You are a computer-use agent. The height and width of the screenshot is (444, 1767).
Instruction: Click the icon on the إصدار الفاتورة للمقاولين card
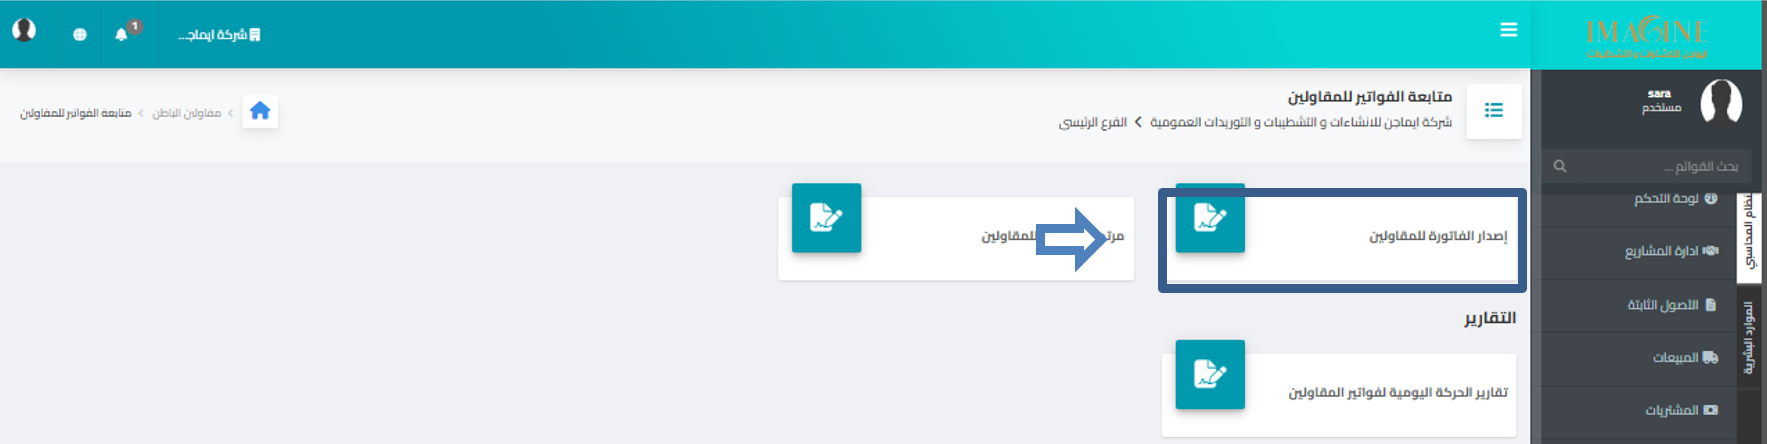click(x=1210, y=217)
